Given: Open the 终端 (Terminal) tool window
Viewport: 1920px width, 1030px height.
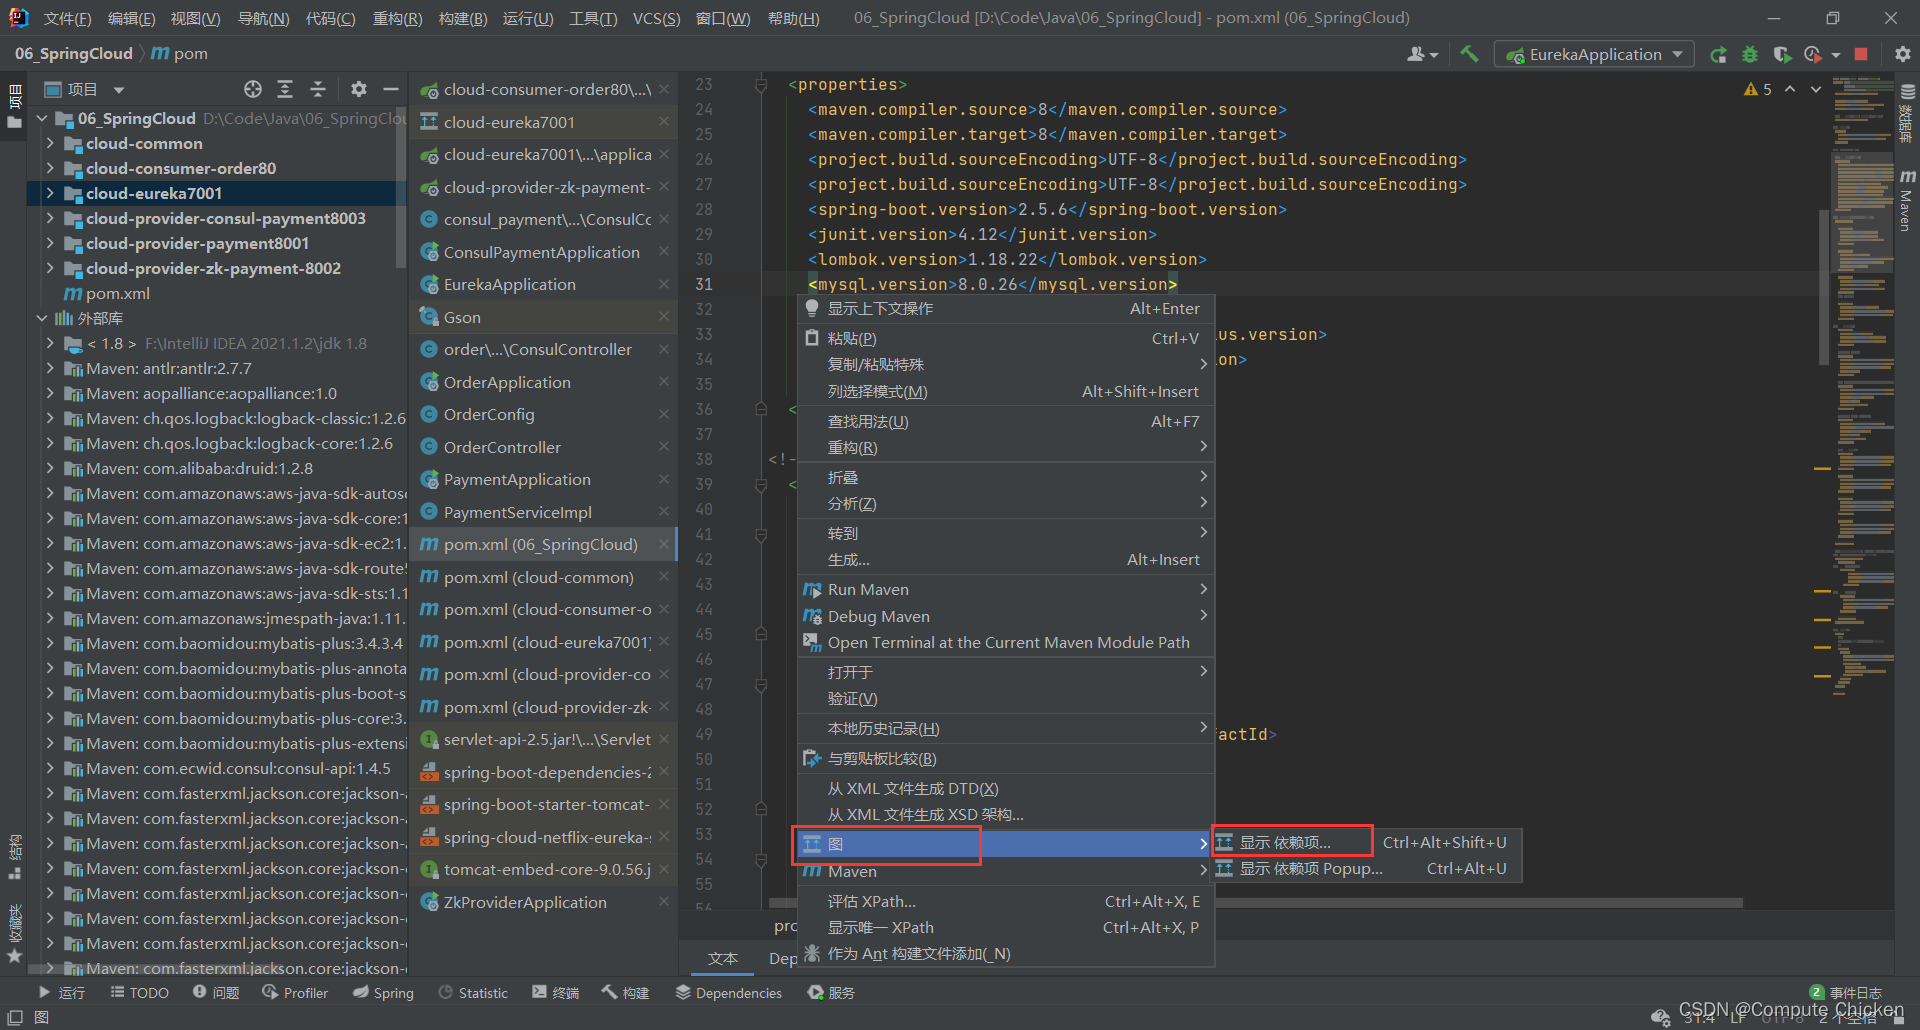Looking at the screenshot, I should [555, 992].
